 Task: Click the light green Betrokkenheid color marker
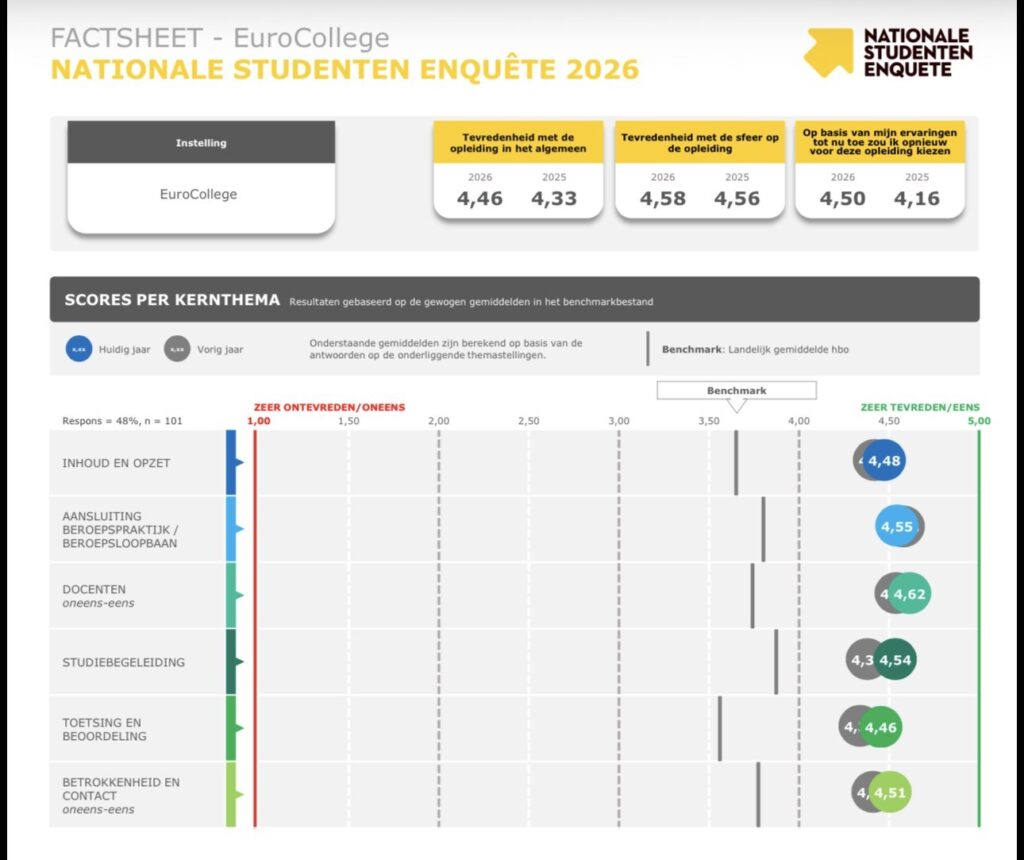point(231,794)
